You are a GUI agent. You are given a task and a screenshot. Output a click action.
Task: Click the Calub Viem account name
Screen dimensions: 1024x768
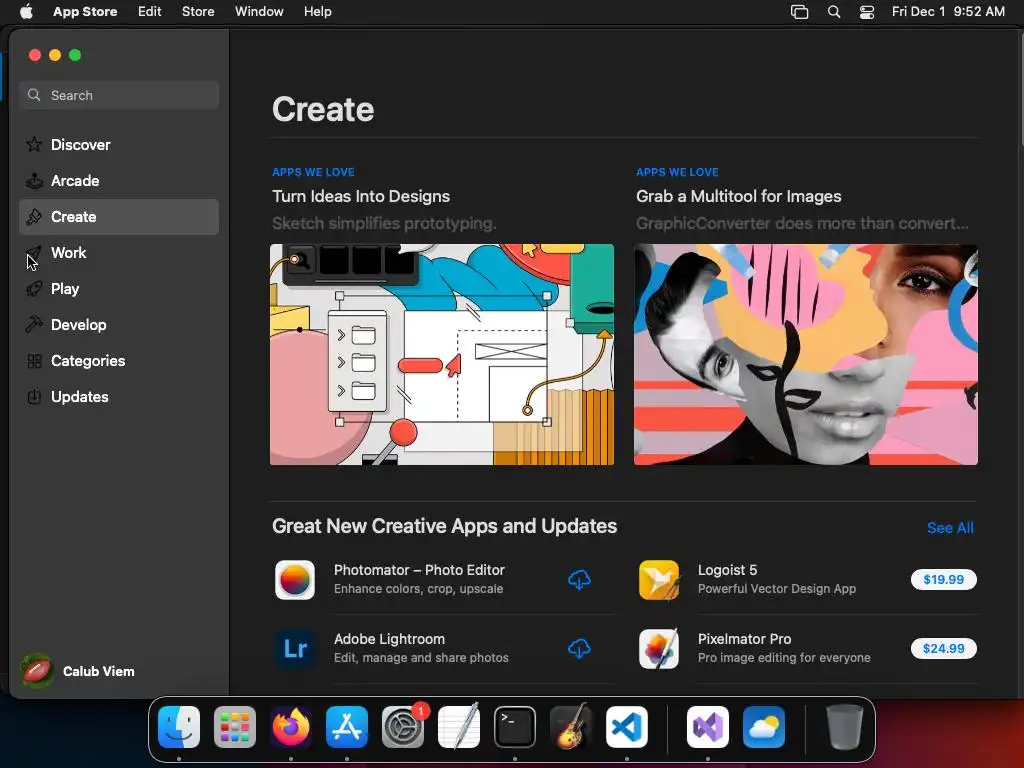pos(99,671)
